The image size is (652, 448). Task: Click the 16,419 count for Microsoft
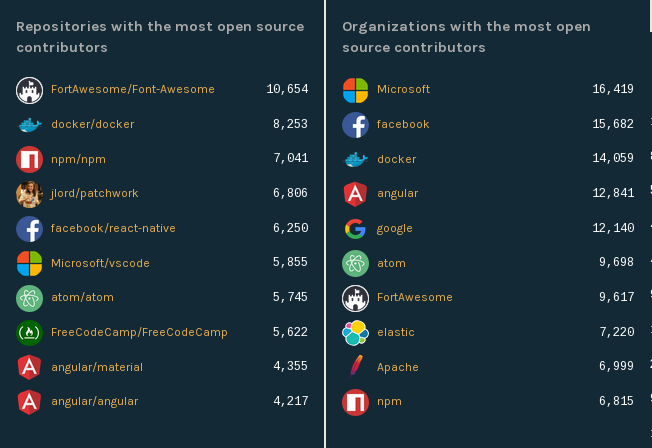coord(613,89)
